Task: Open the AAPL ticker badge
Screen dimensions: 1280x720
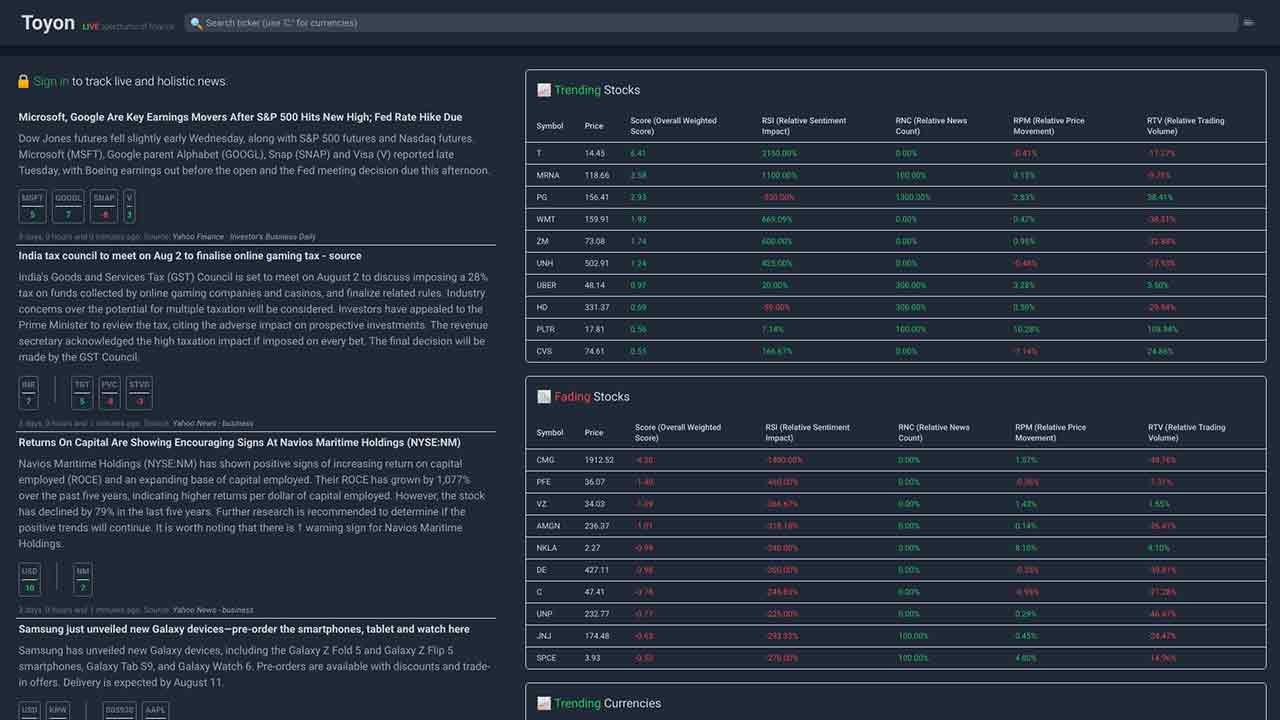Action: coord(155,711)
